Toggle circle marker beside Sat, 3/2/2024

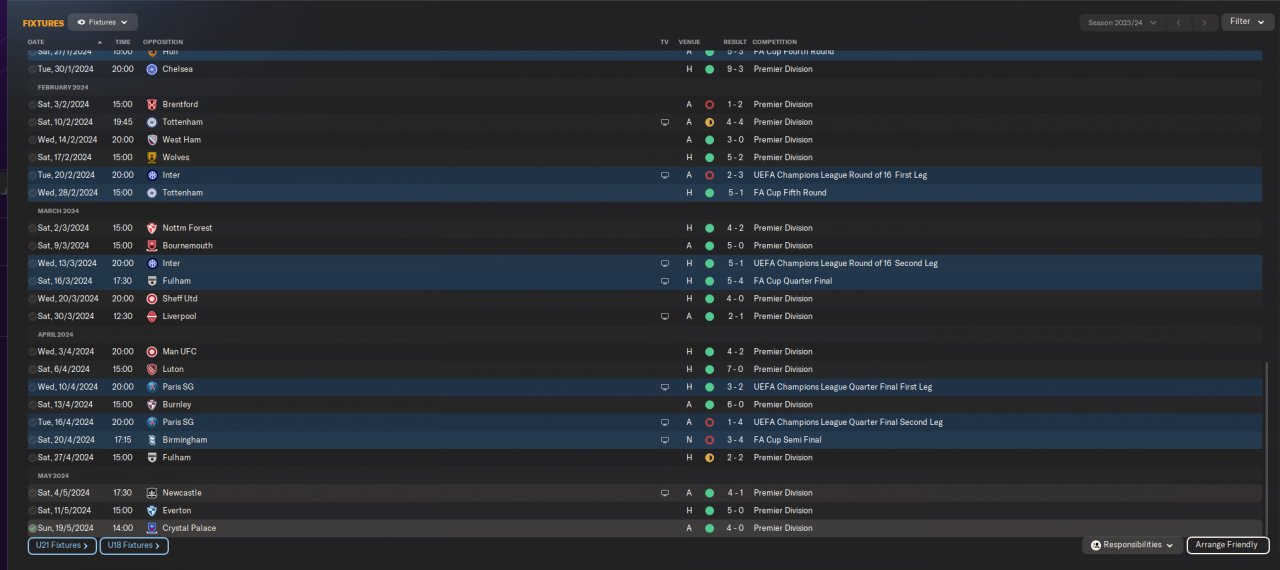click(32, 104)
